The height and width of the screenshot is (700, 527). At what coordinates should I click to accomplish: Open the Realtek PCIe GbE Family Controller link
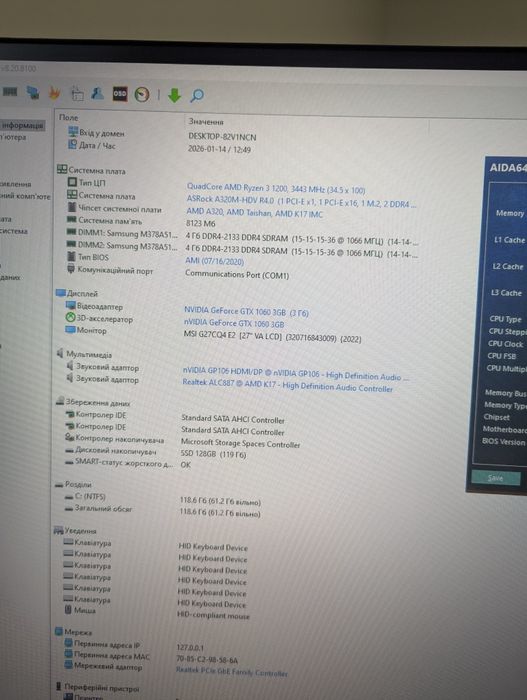click(x=231, y=671)
